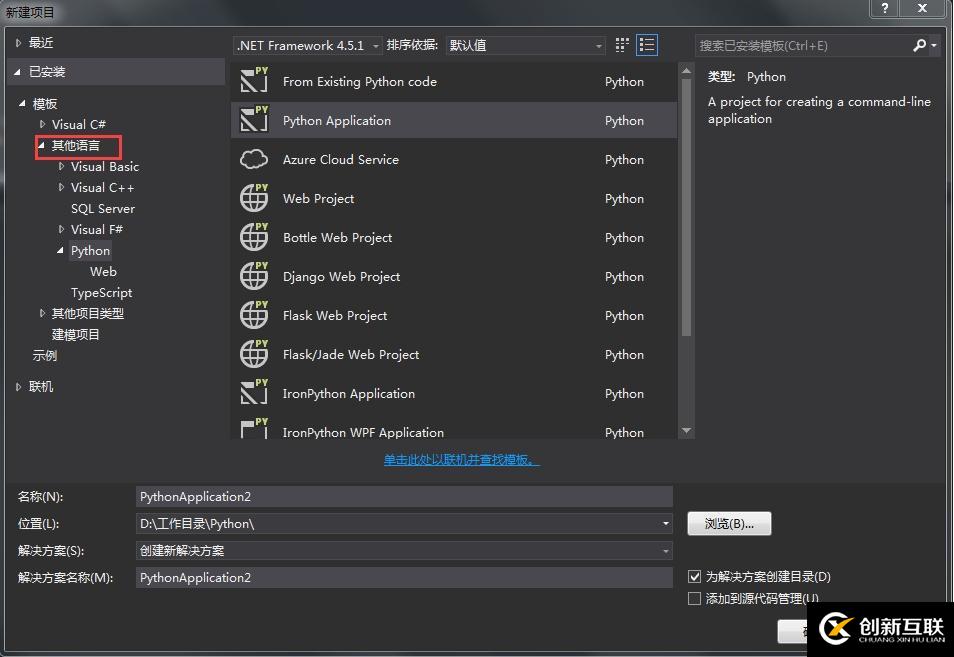Image resolution: width=954 pixels, height=657 pixels.
Task: Click the template list scrollbar thumb
Action: [686, 207]
